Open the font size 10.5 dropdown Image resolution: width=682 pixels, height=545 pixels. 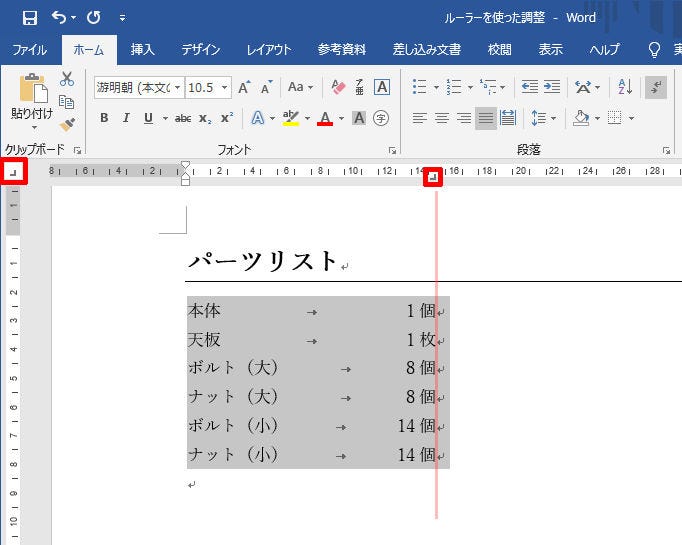tap(224, 88)
